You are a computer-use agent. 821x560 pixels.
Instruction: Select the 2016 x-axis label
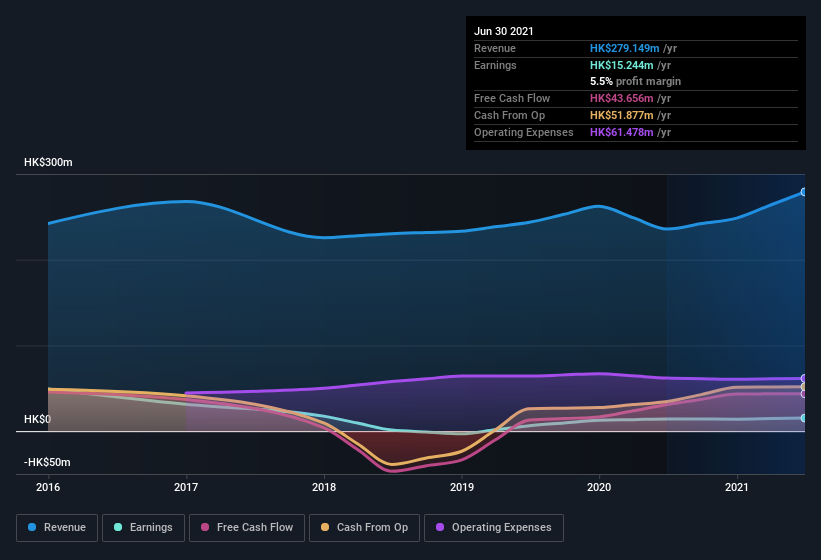[x=48, y=487]
